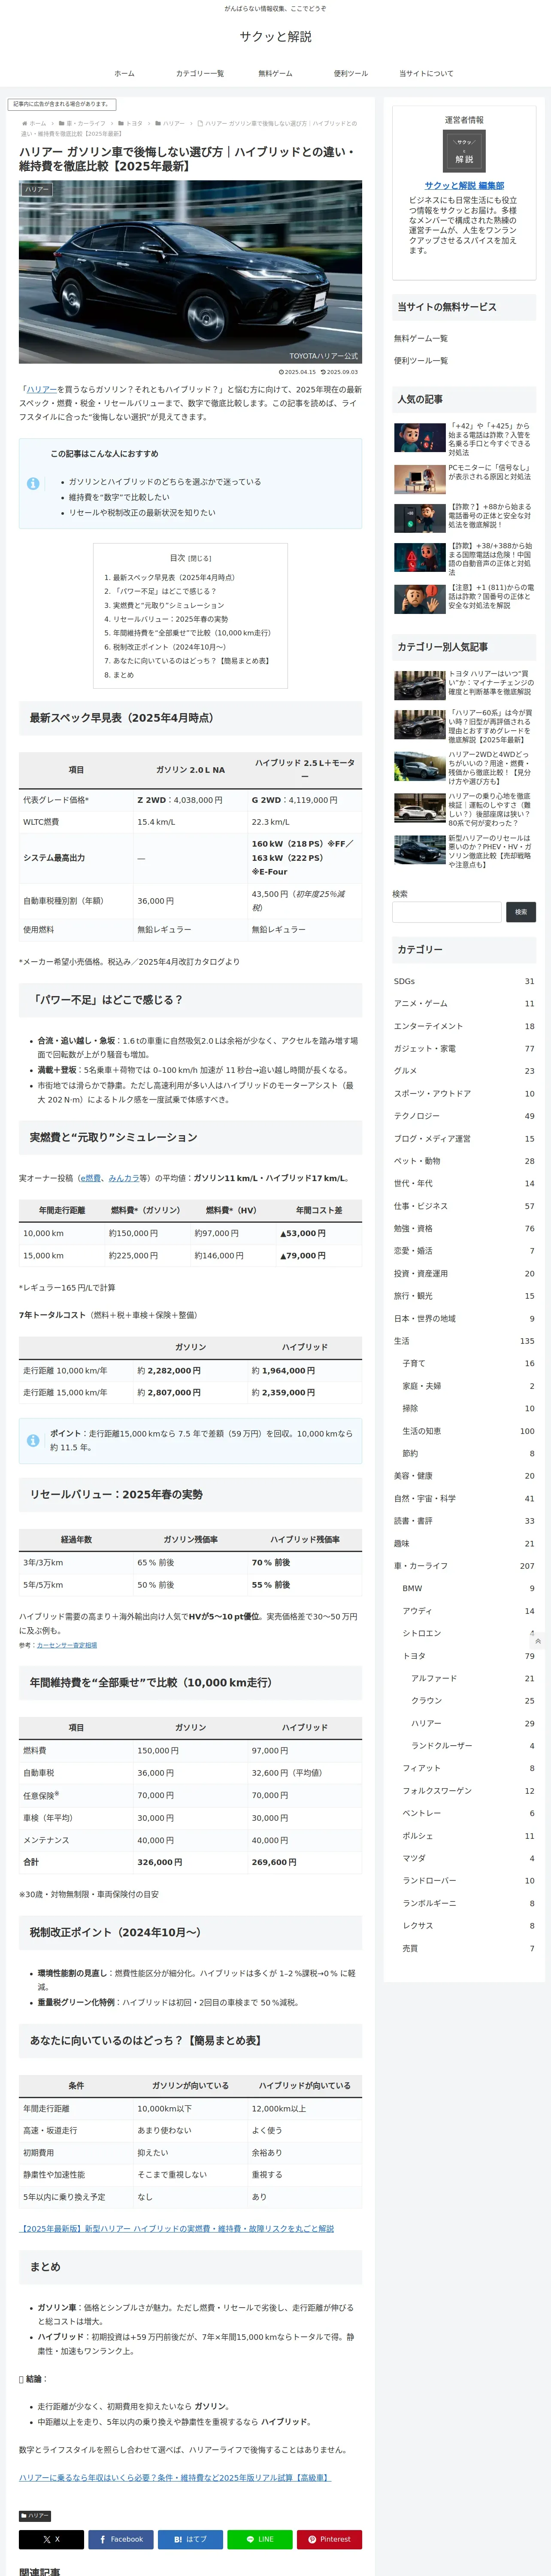Collapse the table of contents with 閉じる
Screen dimensions: 551x2576
click(x=200, y=558)
